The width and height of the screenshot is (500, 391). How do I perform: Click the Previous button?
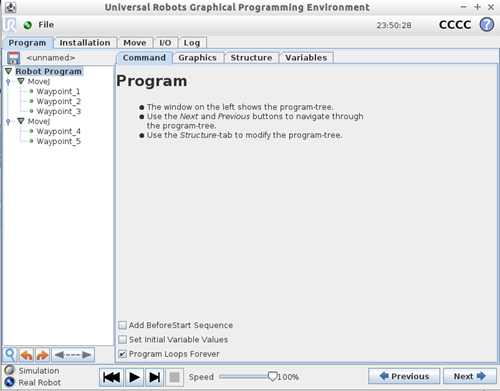[404, 376]
